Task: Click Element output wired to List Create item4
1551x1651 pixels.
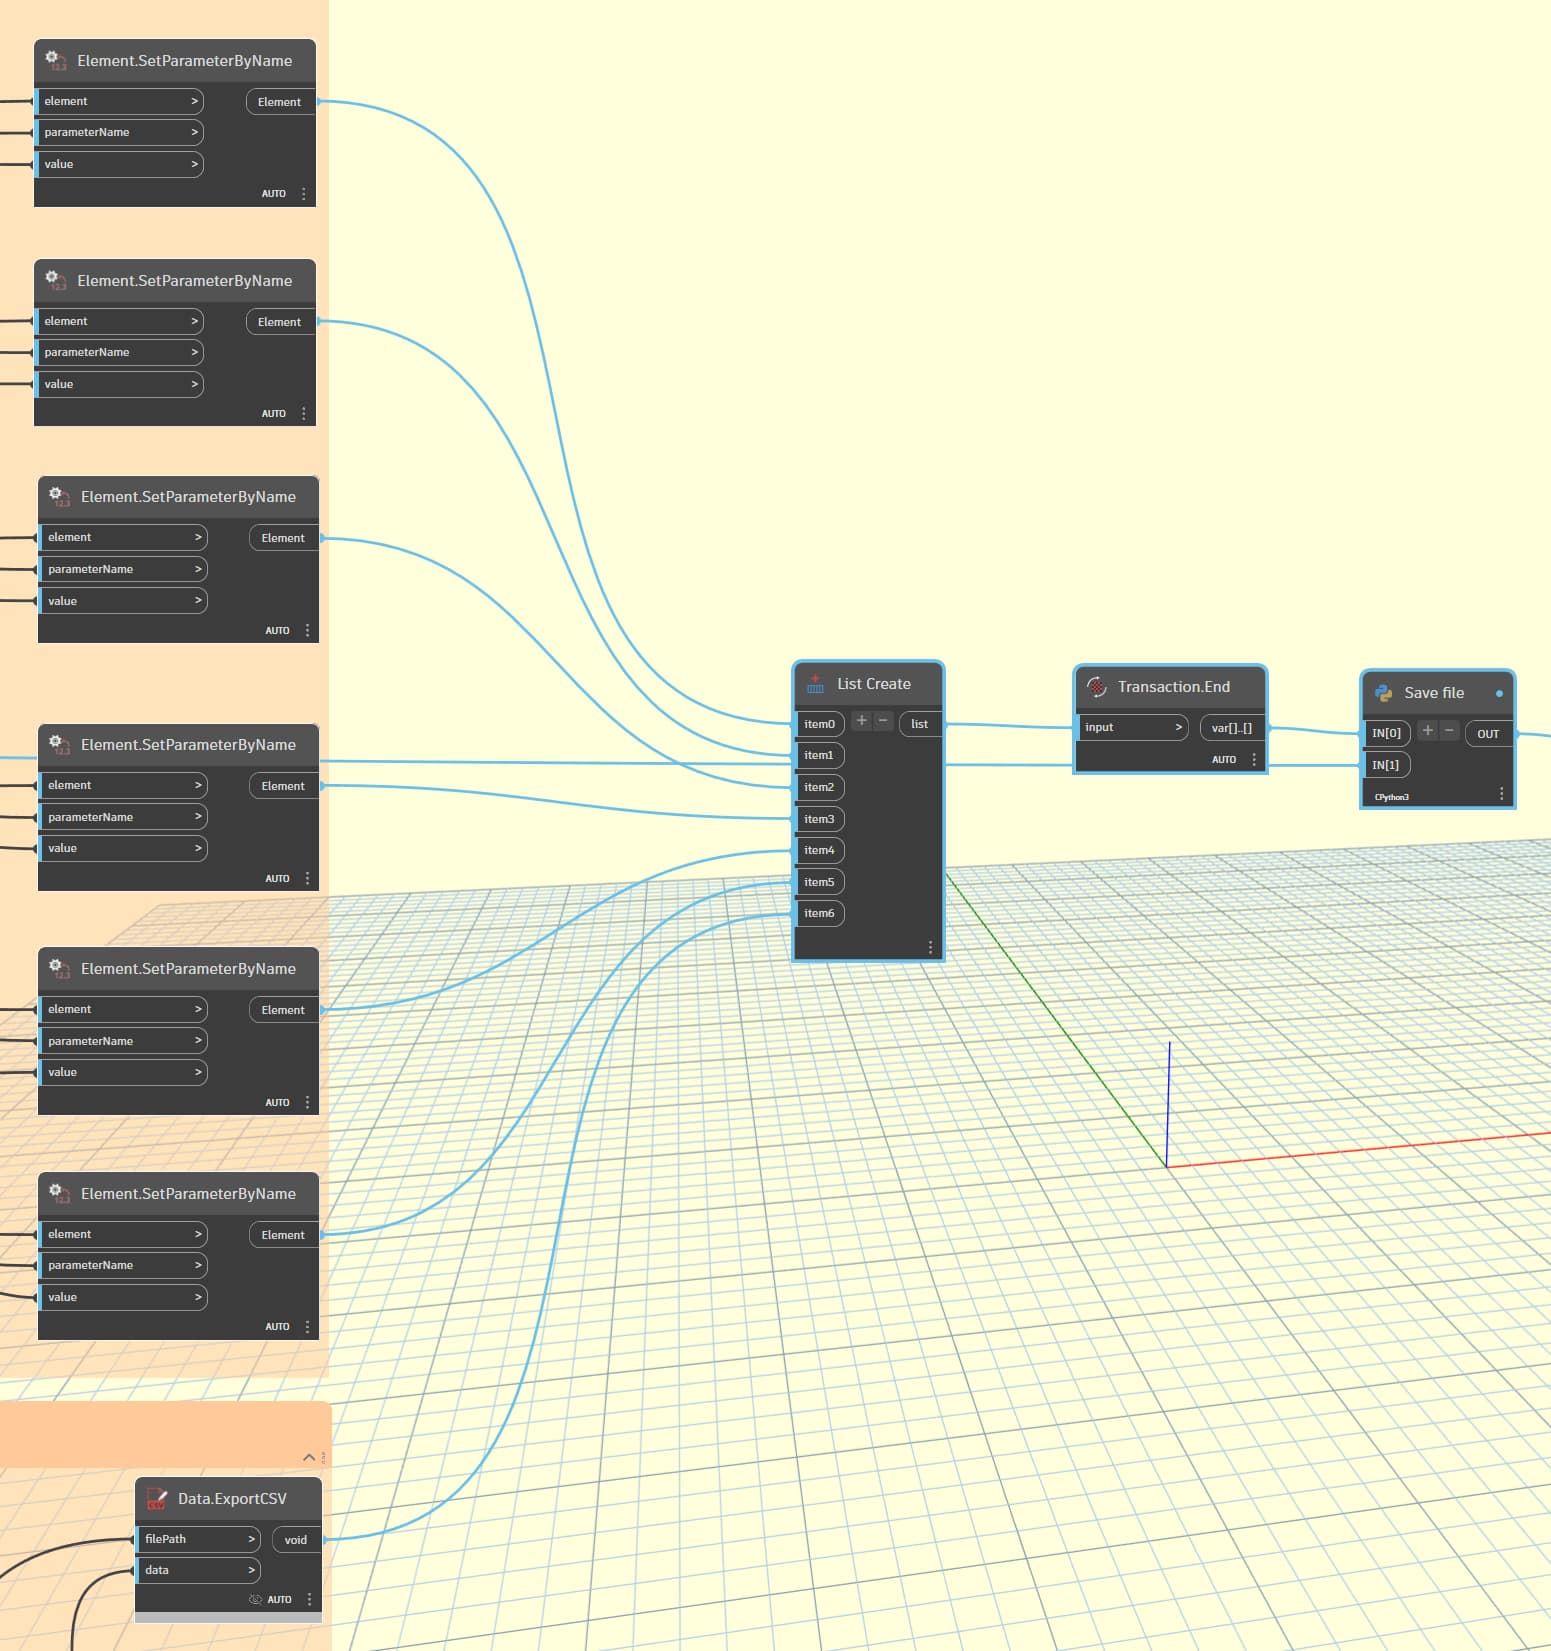Action: (283, 1010)
